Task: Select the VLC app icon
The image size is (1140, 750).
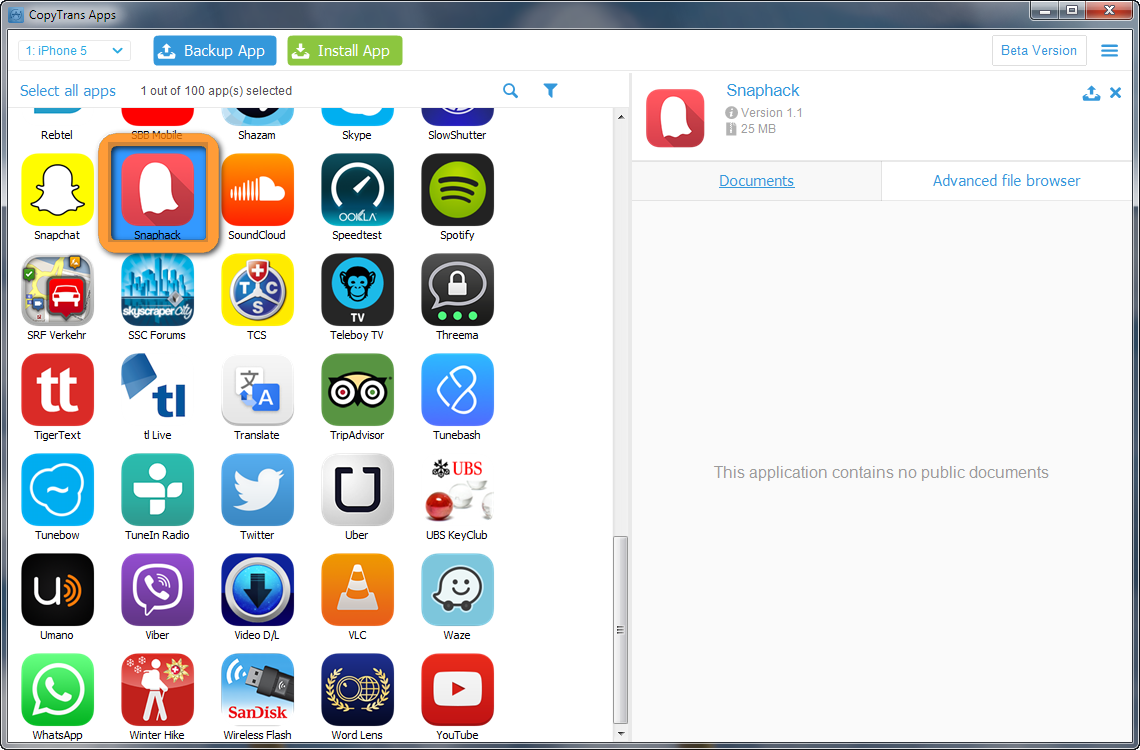Action: 358,589
